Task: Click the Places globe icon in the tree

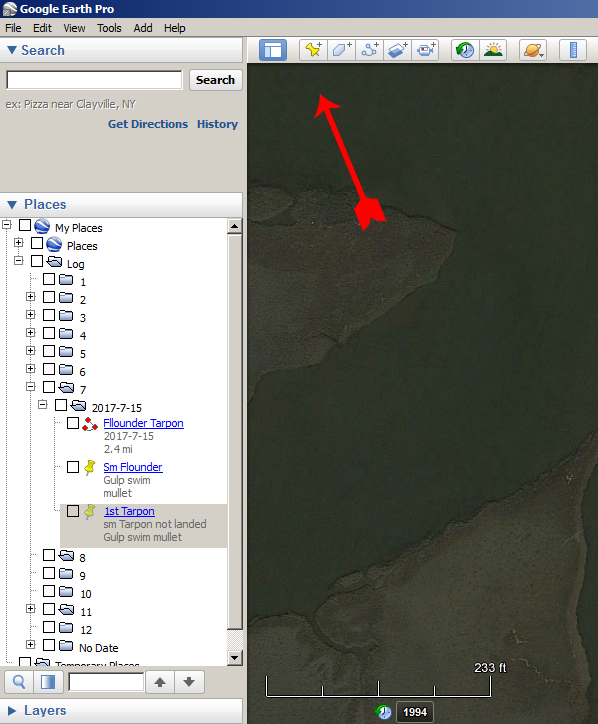Action: point(54,244)
